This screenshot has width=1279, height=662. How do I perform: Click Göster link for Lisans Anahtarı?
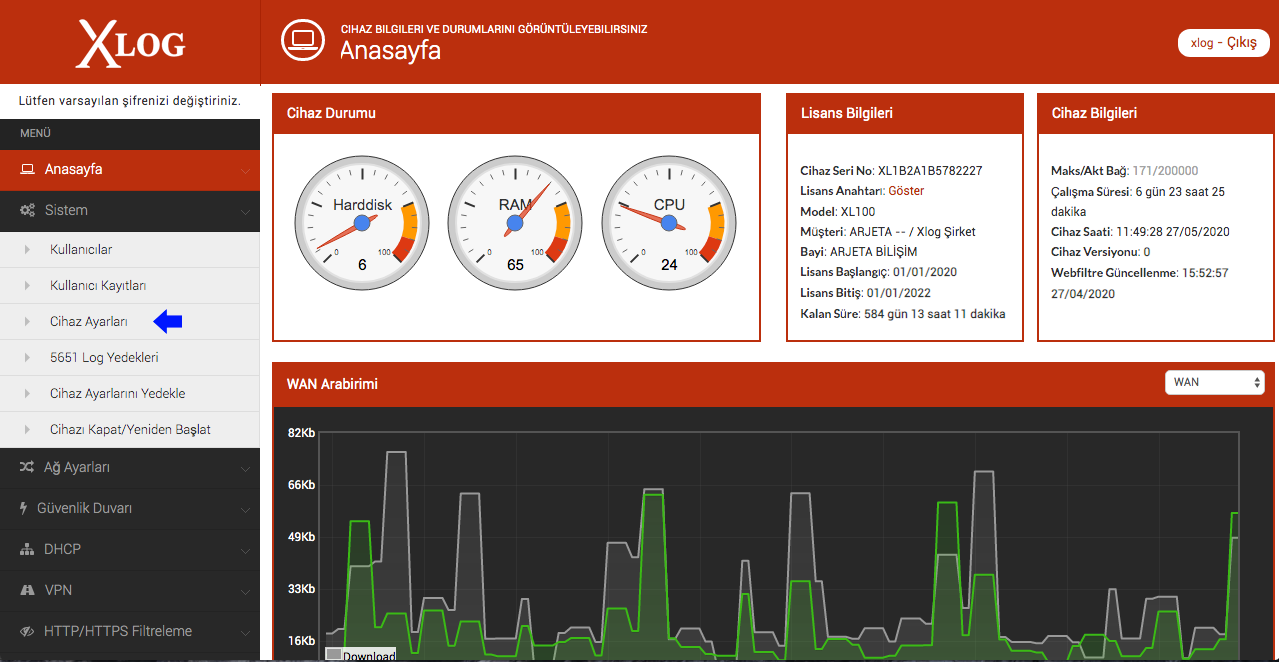[906, 191]
